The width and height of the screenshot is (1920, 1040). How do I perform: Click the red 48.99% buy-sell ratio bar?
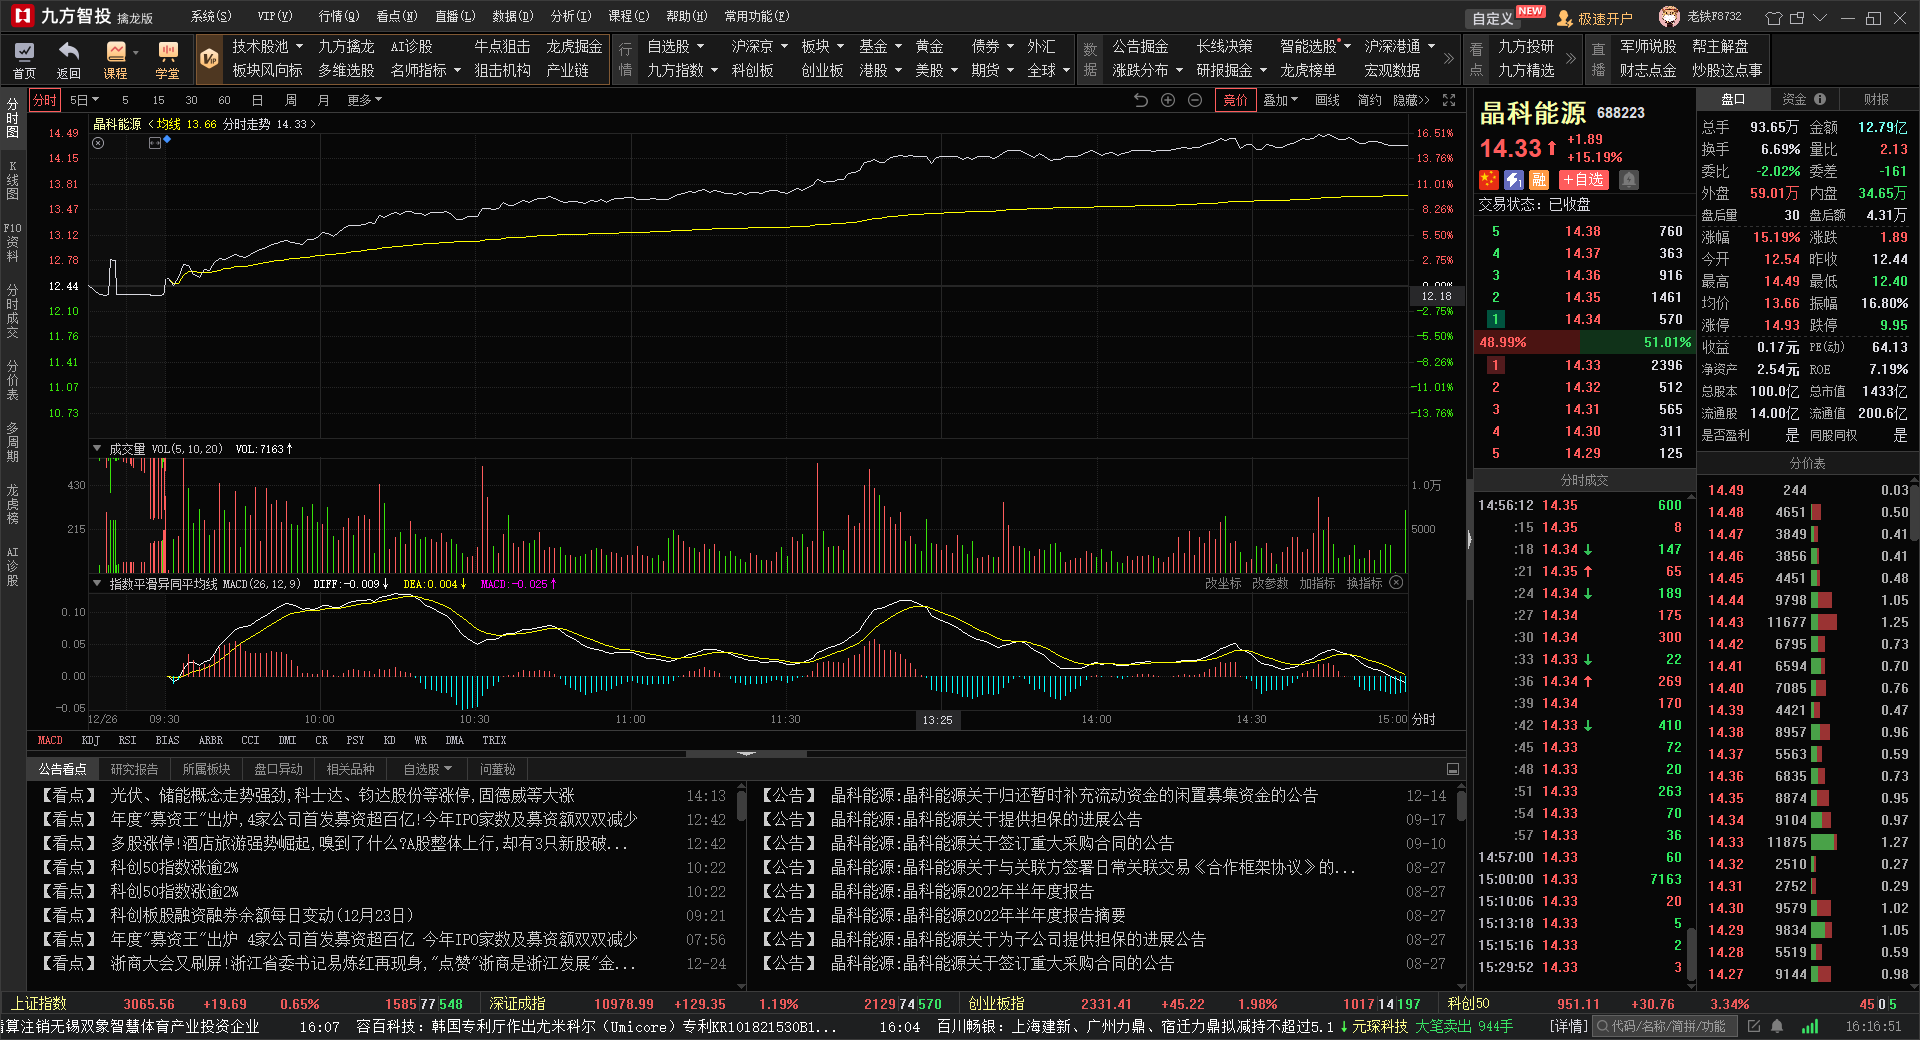click(x=1529, y=342)
